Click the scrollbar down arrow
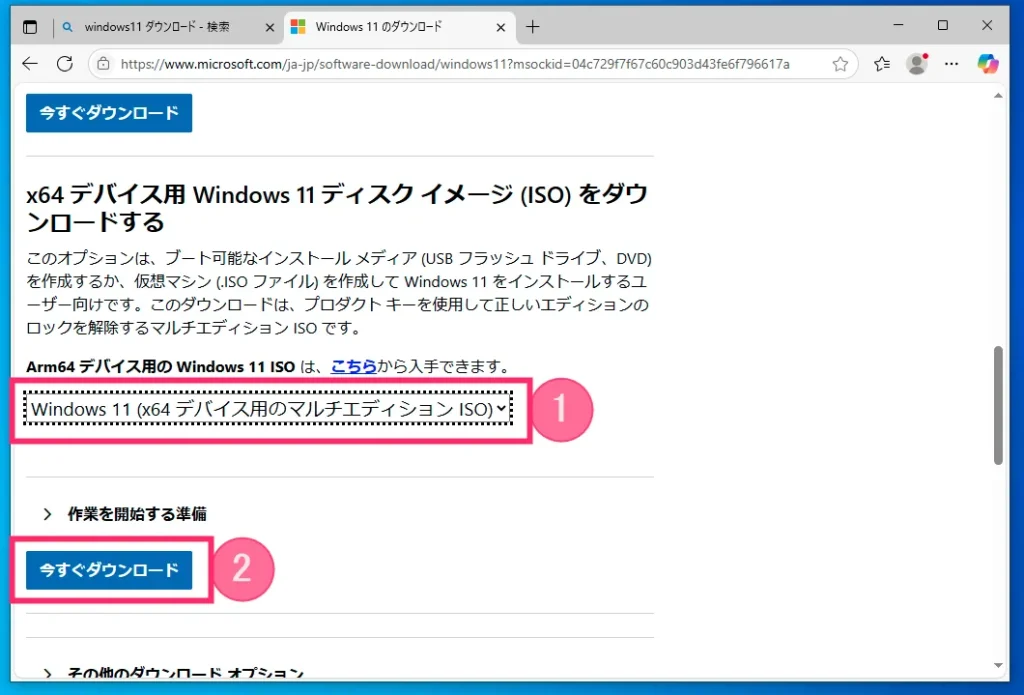 (x=998, y=666)
